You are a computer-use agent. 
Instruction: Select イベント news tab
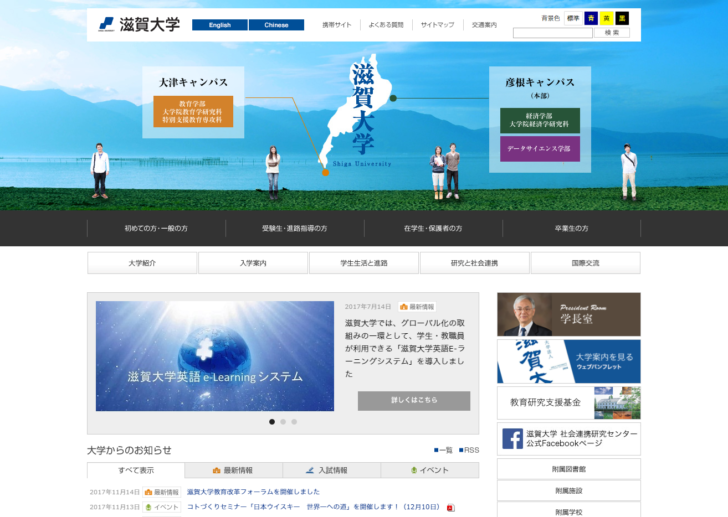pyautogui.click(x=430, y=470)
